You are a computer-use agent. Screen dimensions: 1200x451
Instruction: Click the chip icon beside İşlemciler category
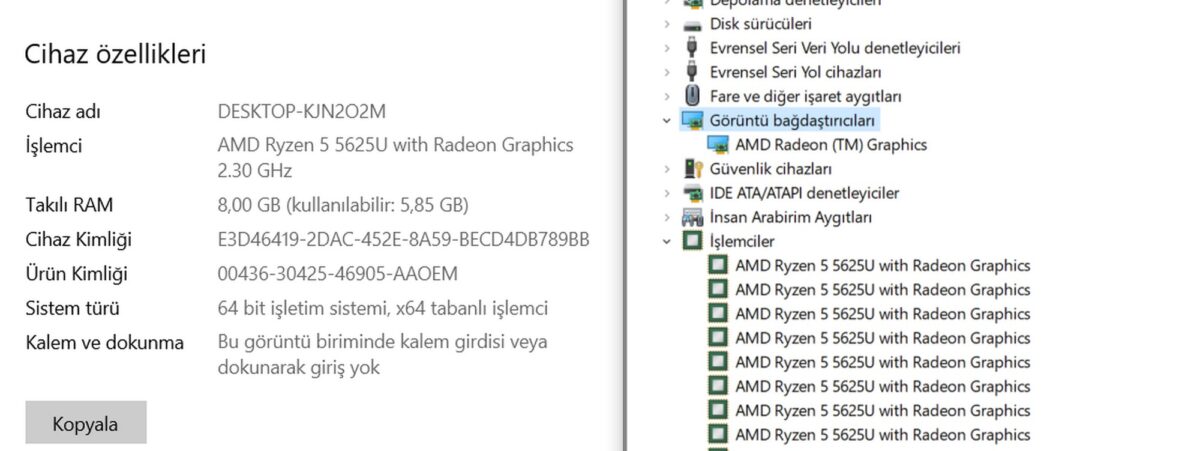pos(692,241)
